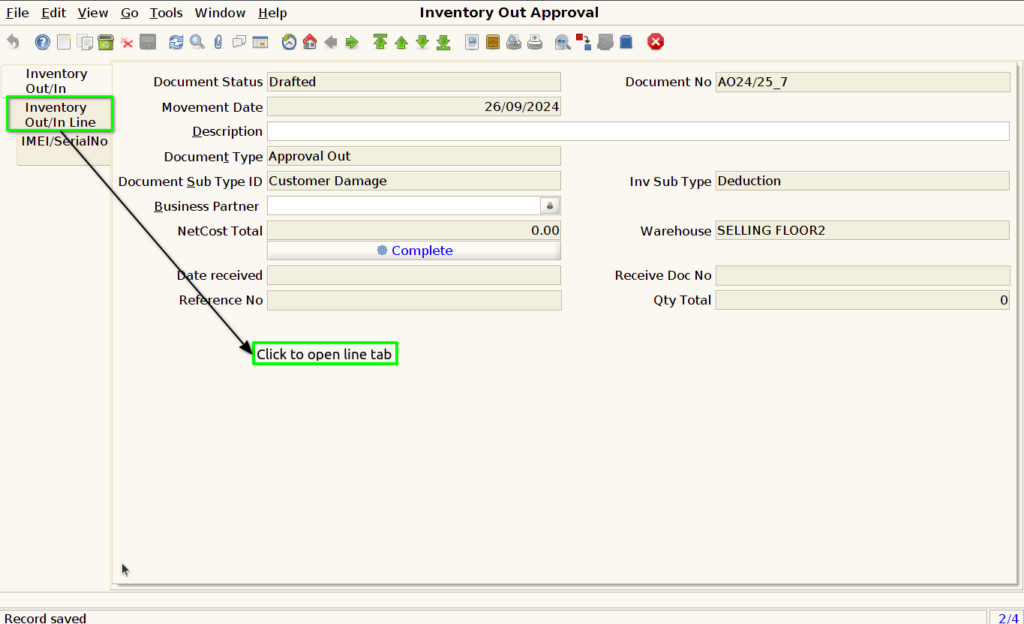Click the 'Record saved' status message
Image resolution: width=1024 pixels, height=624 pixels.
pyautogui.click(x=45, y=617)
